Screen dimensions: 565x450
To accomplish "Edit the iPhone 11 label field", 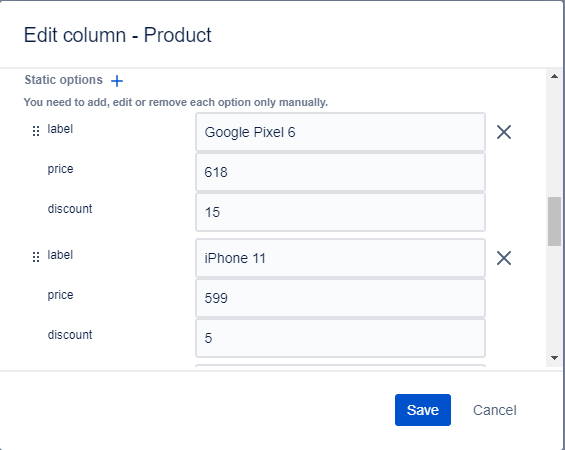I will coord(341,258).
